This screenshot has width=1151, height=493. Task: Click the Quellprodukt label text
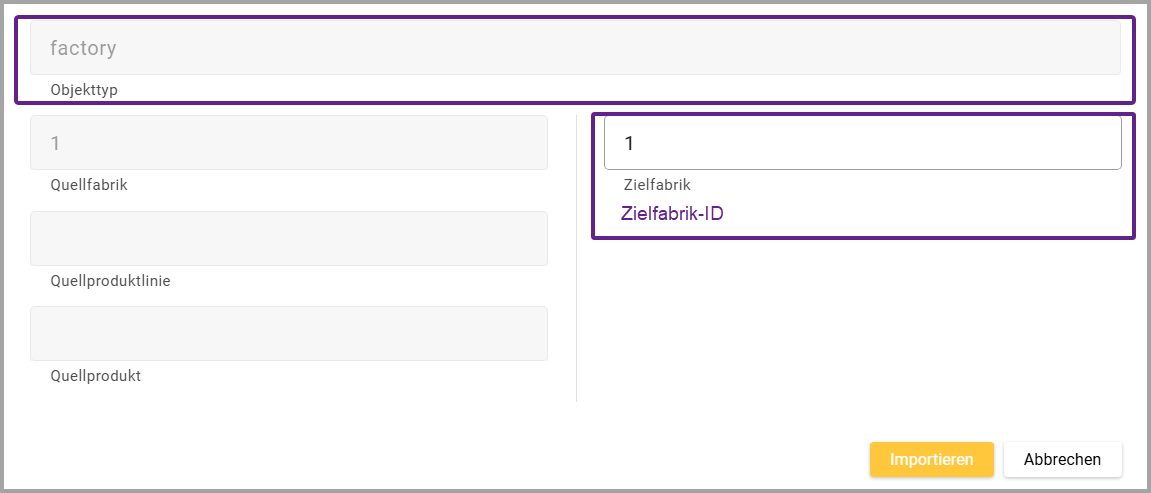coord(95,376)
